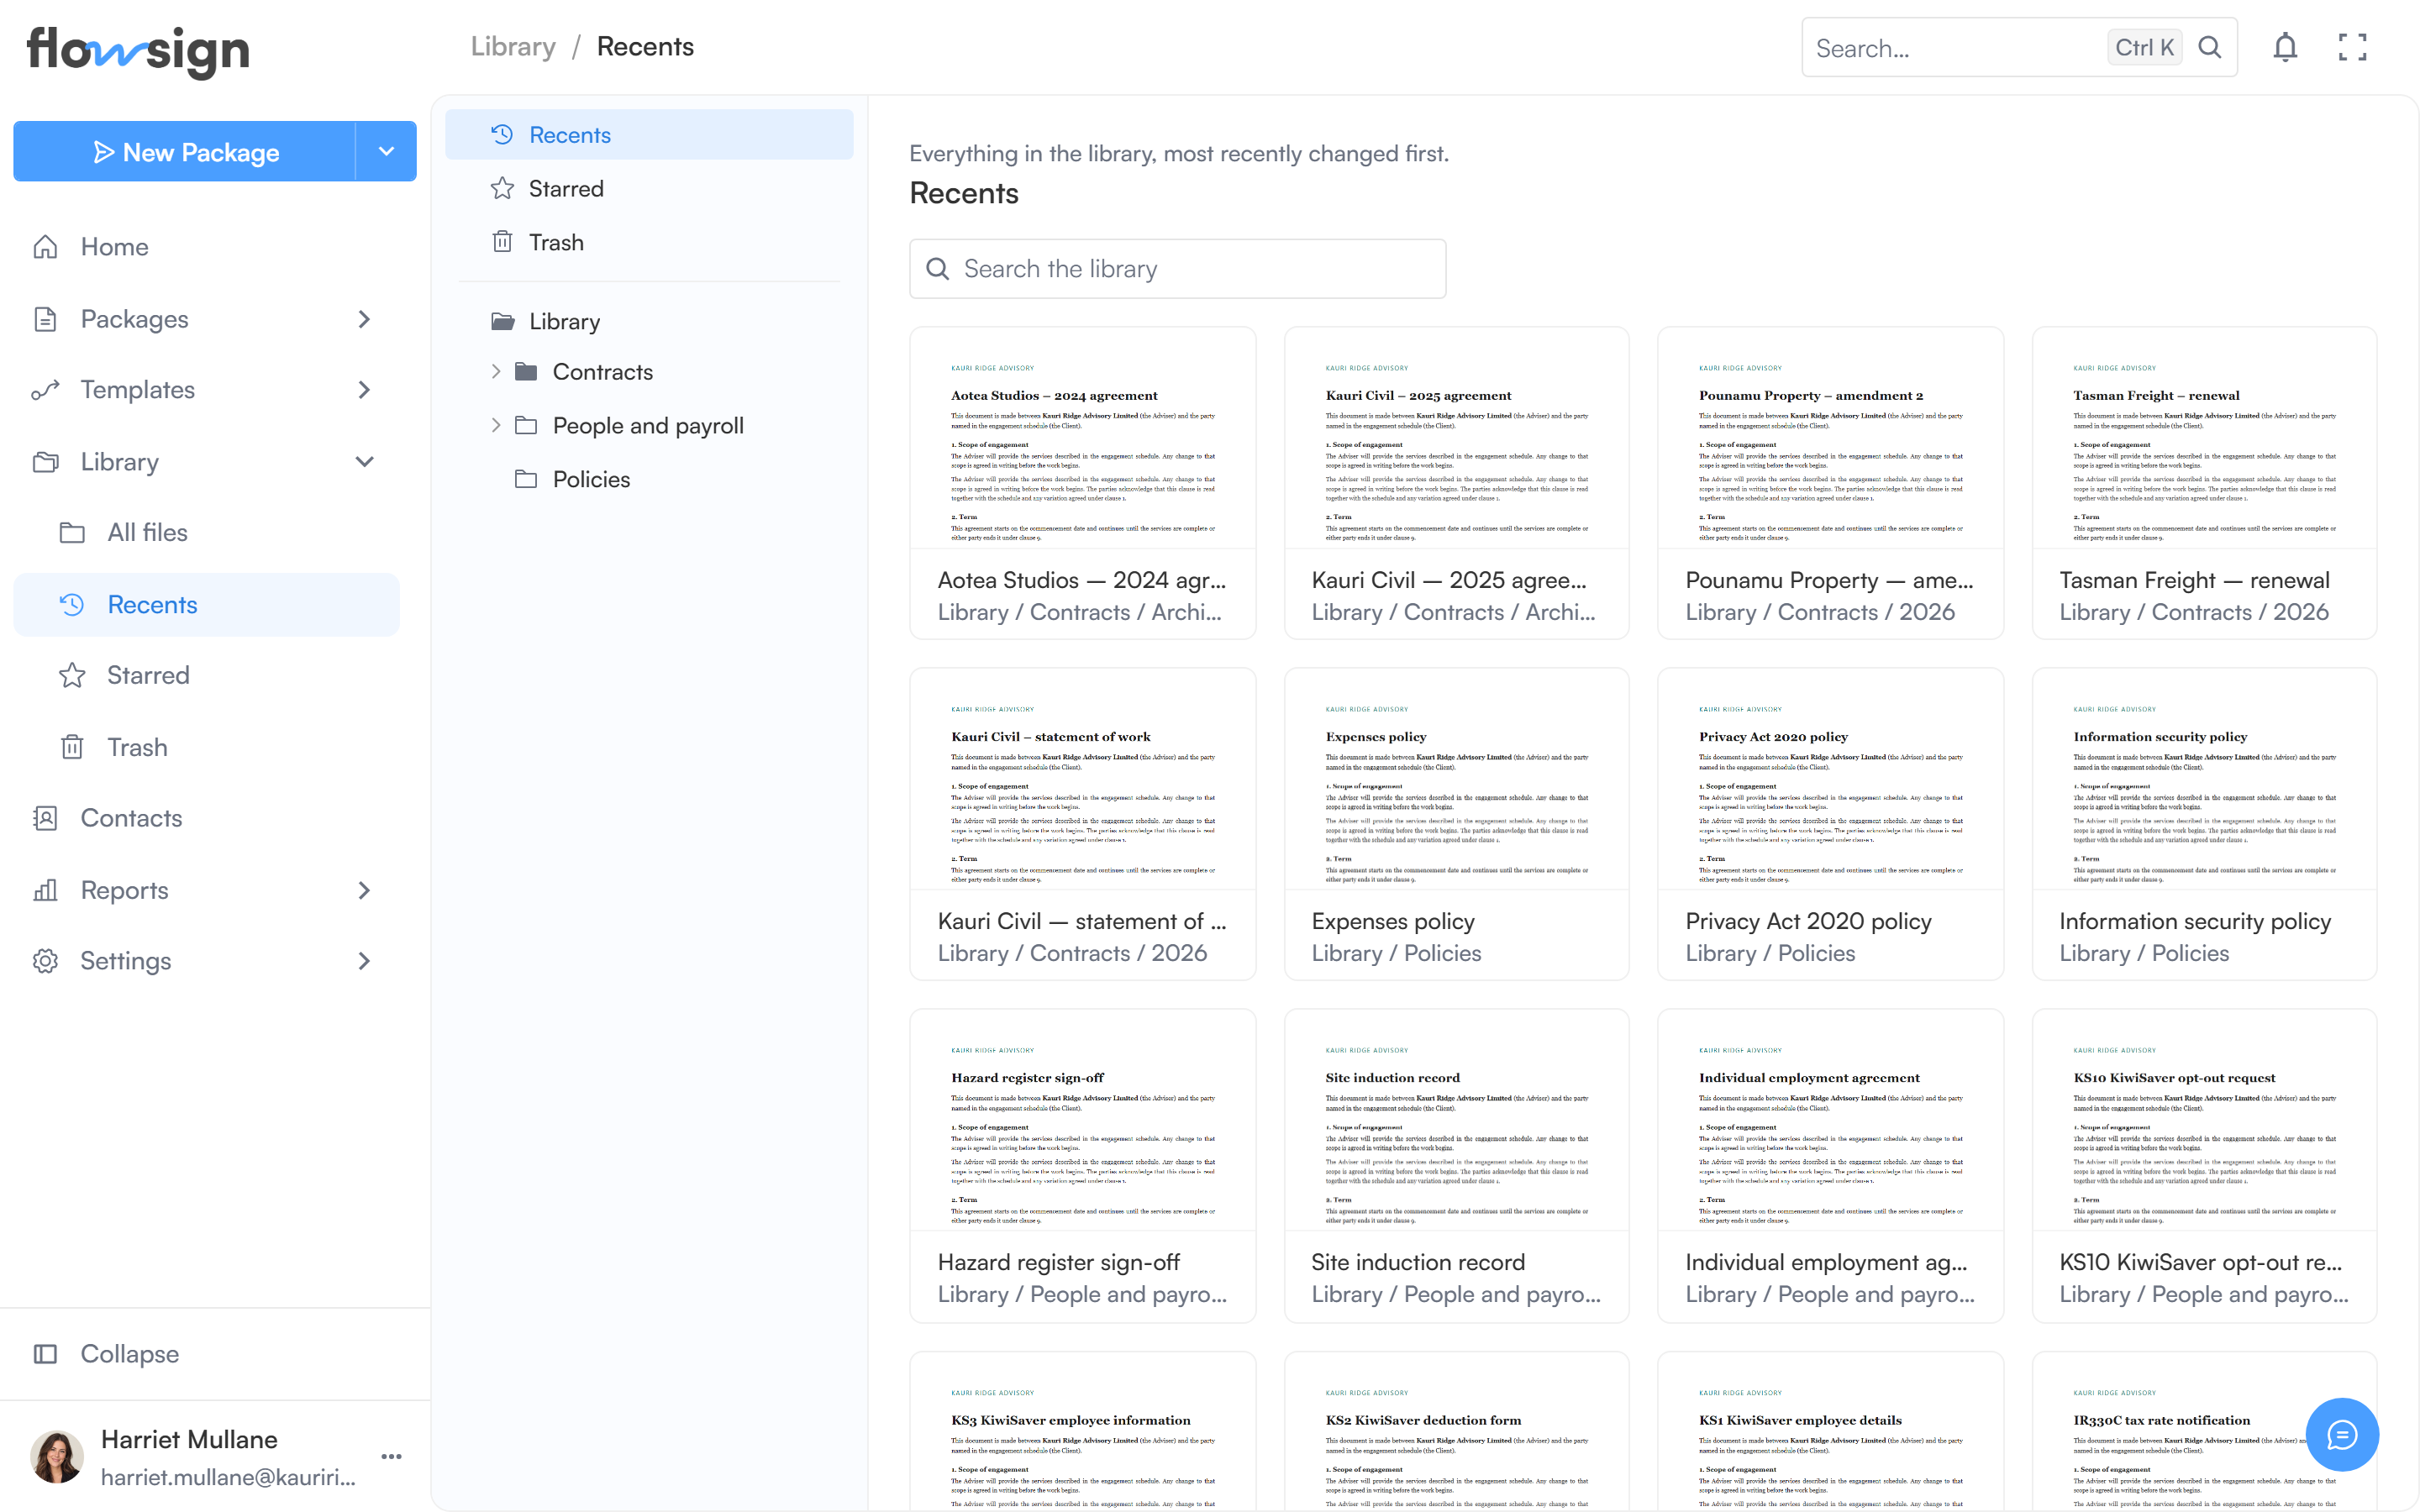This screenshot has height=1512, width=2420.
Task: Open Pounamu Property amendment card
Action: pyautogui.click(x=1830, y=483)
